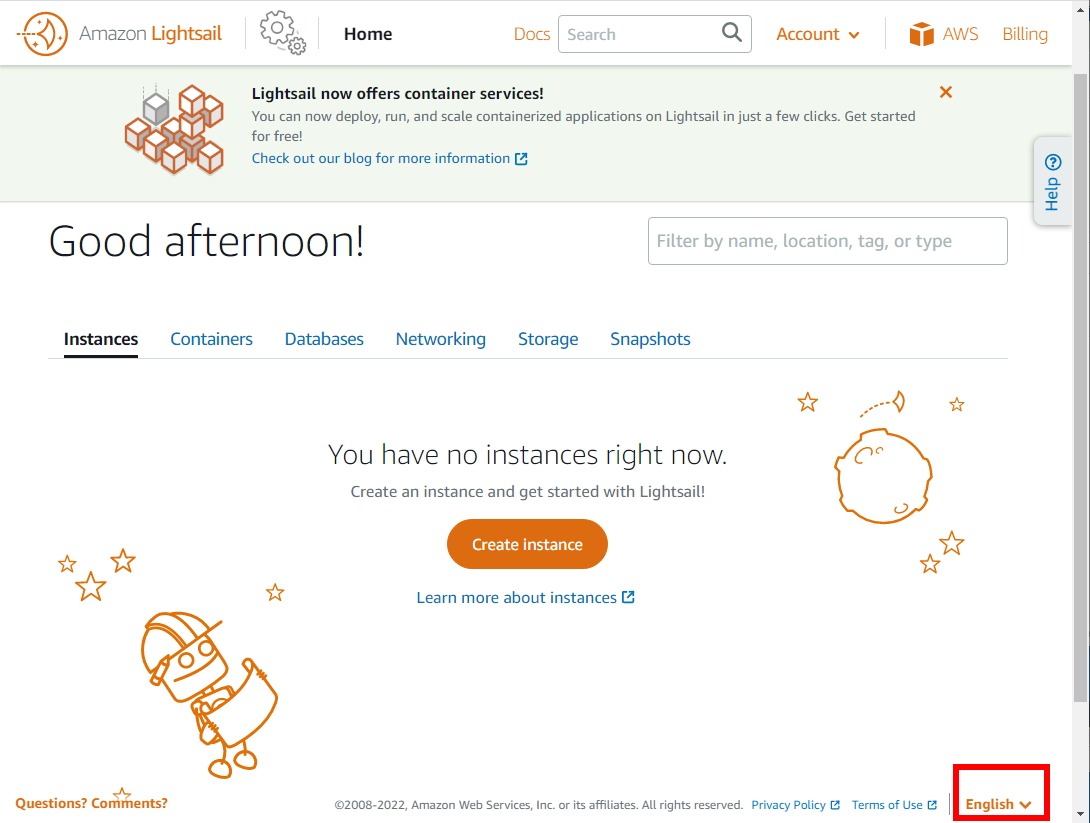Screen dimensions: 1090x823
Task: Click the Create instance button
Action: pyautogui.click(x=527, y=544)
